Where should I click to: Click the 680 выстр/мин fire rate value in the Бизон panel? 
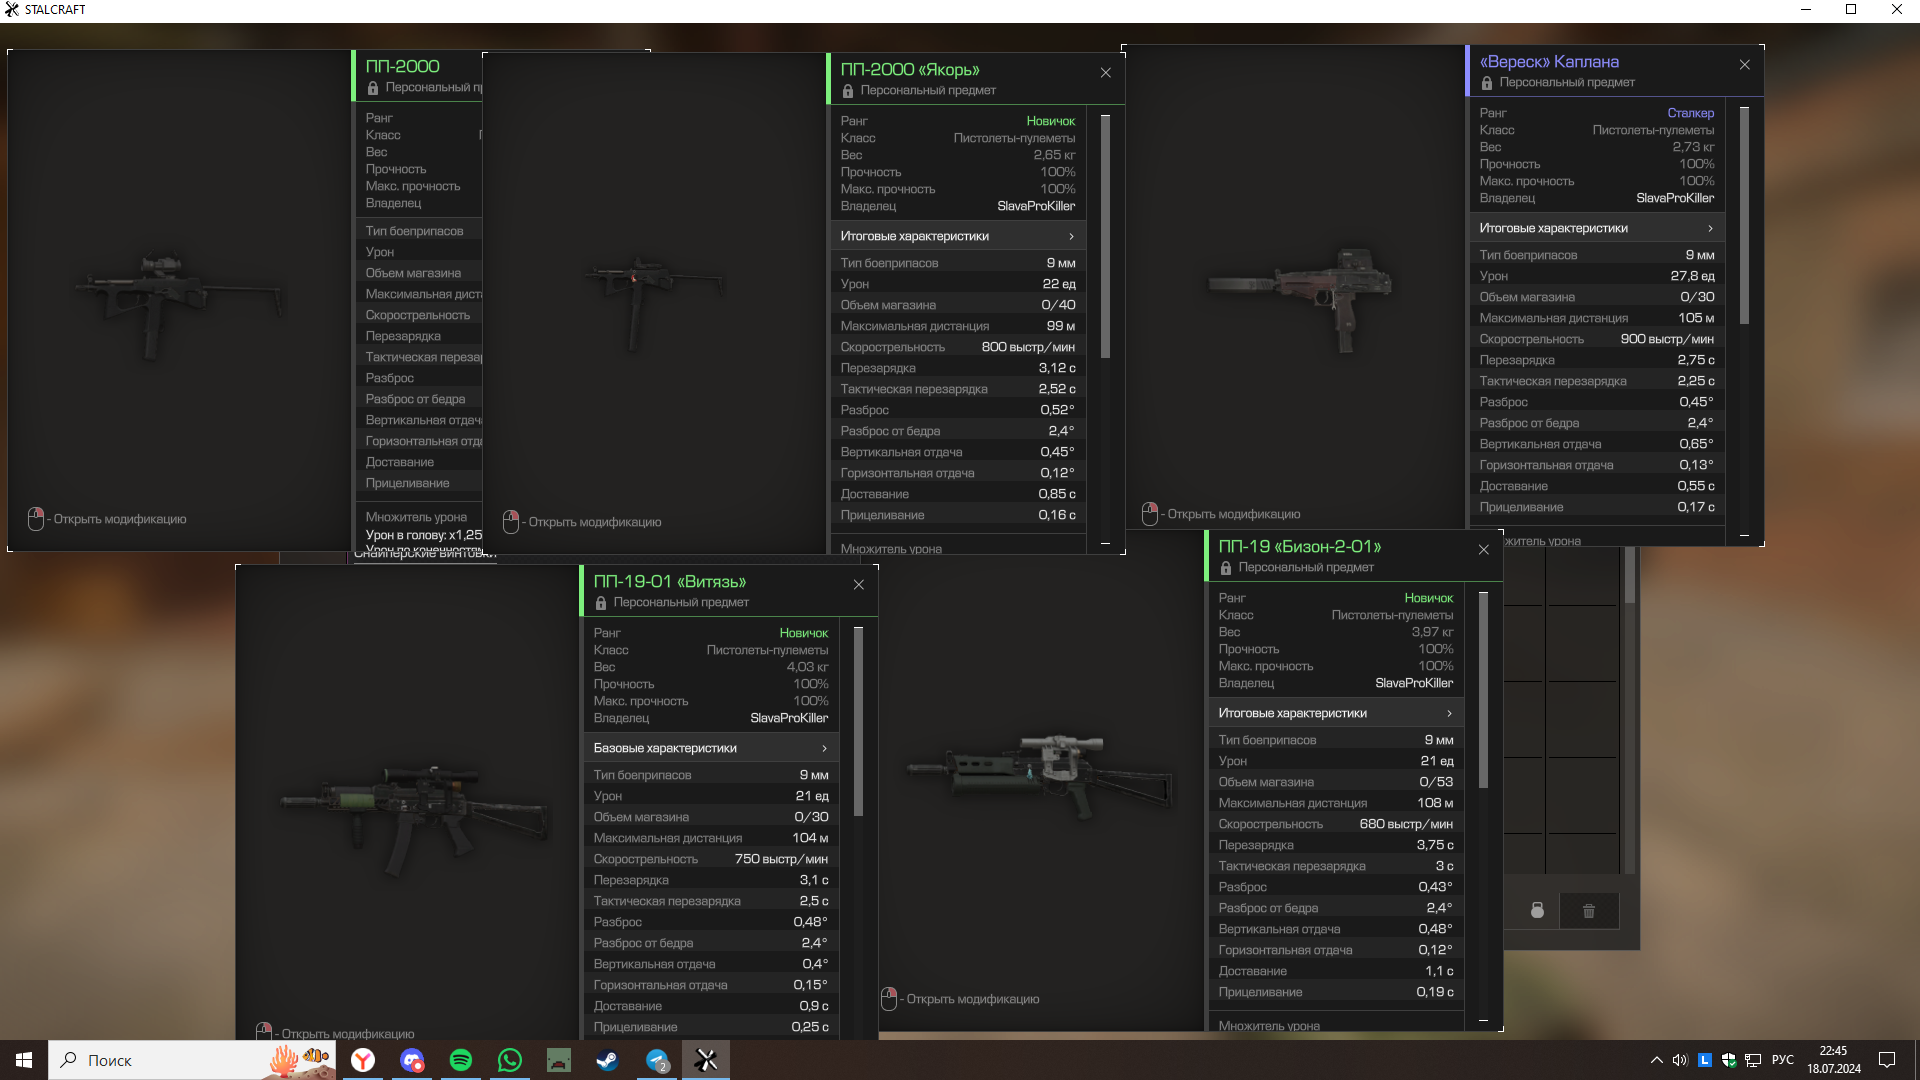[x=1406, y=824]
